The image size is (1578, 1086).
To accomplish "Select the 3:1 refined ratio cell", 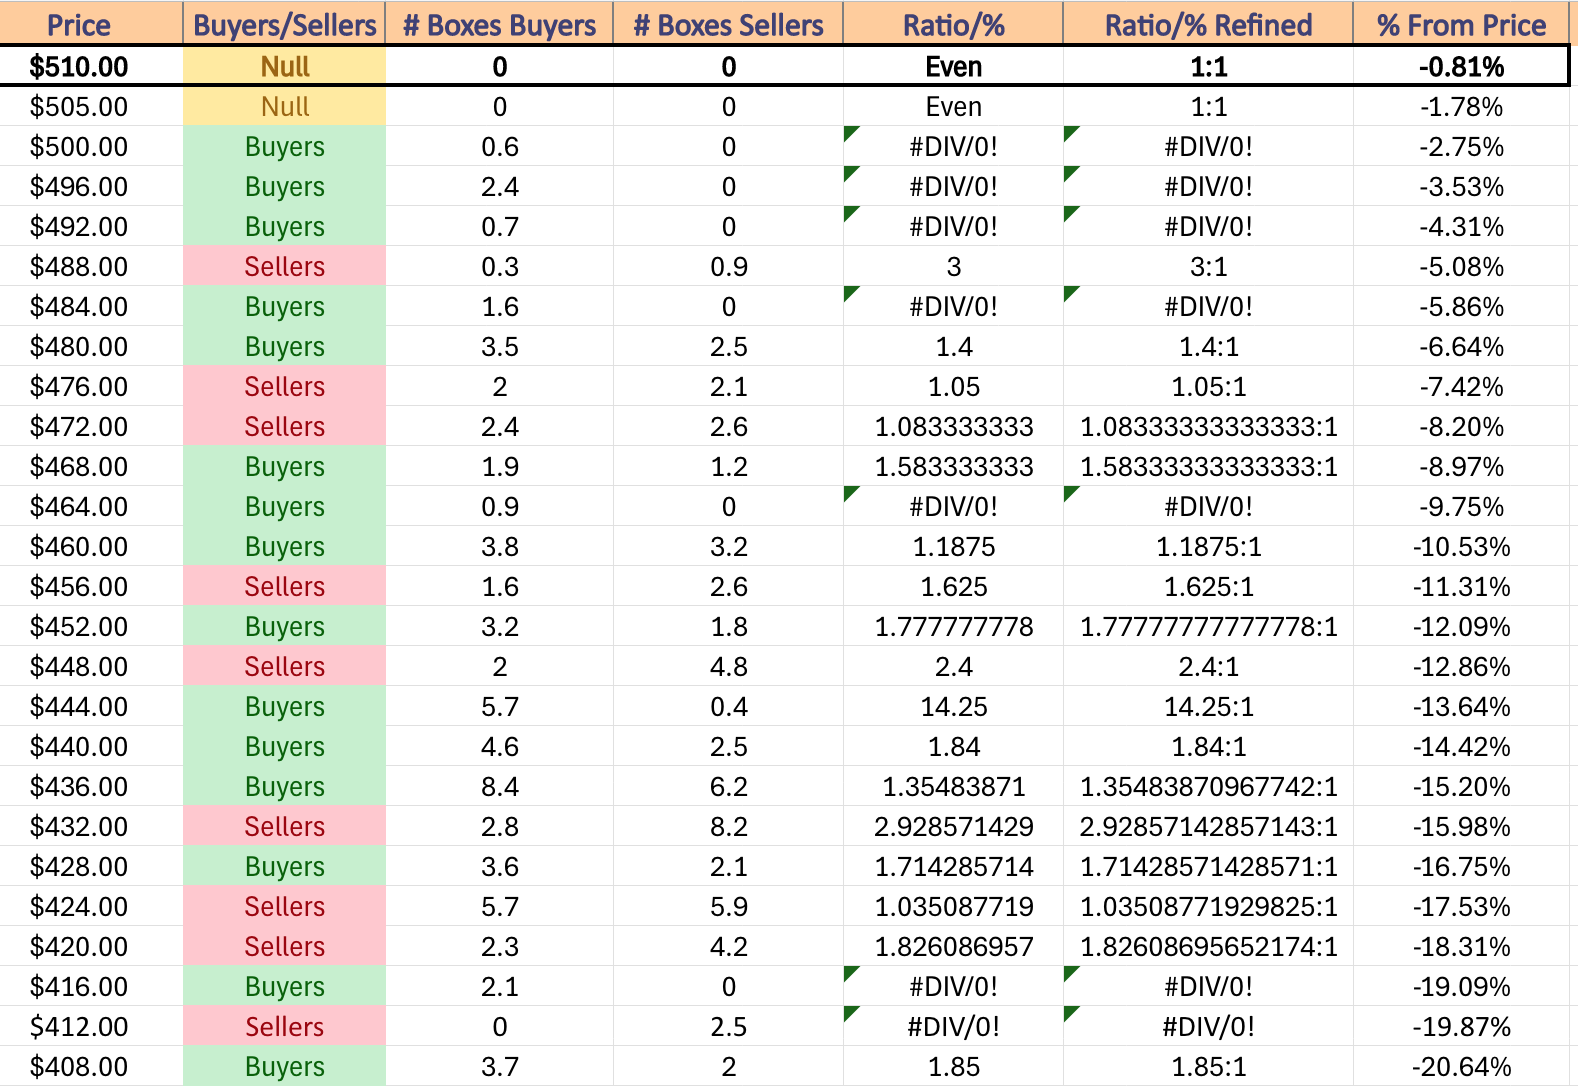I will tap(1208, 266).
